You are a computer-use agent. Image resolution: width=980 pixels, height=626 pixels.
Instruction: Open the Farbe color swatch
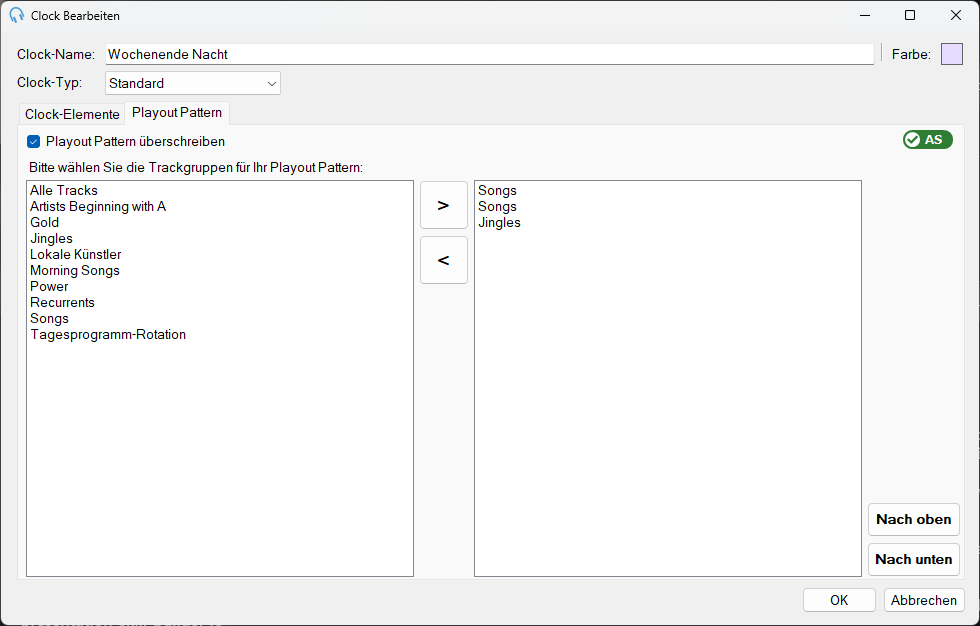952,54
